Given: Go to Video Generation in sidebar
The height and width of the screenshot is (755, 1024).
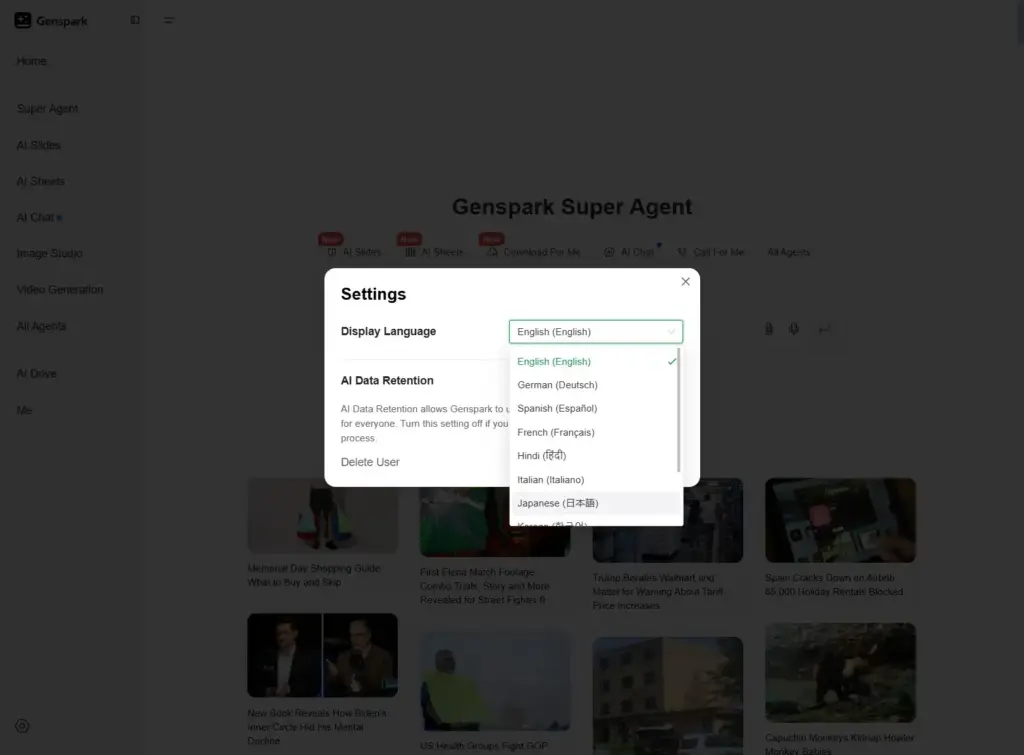Looking at the screenshot, I should click(60, 290).
